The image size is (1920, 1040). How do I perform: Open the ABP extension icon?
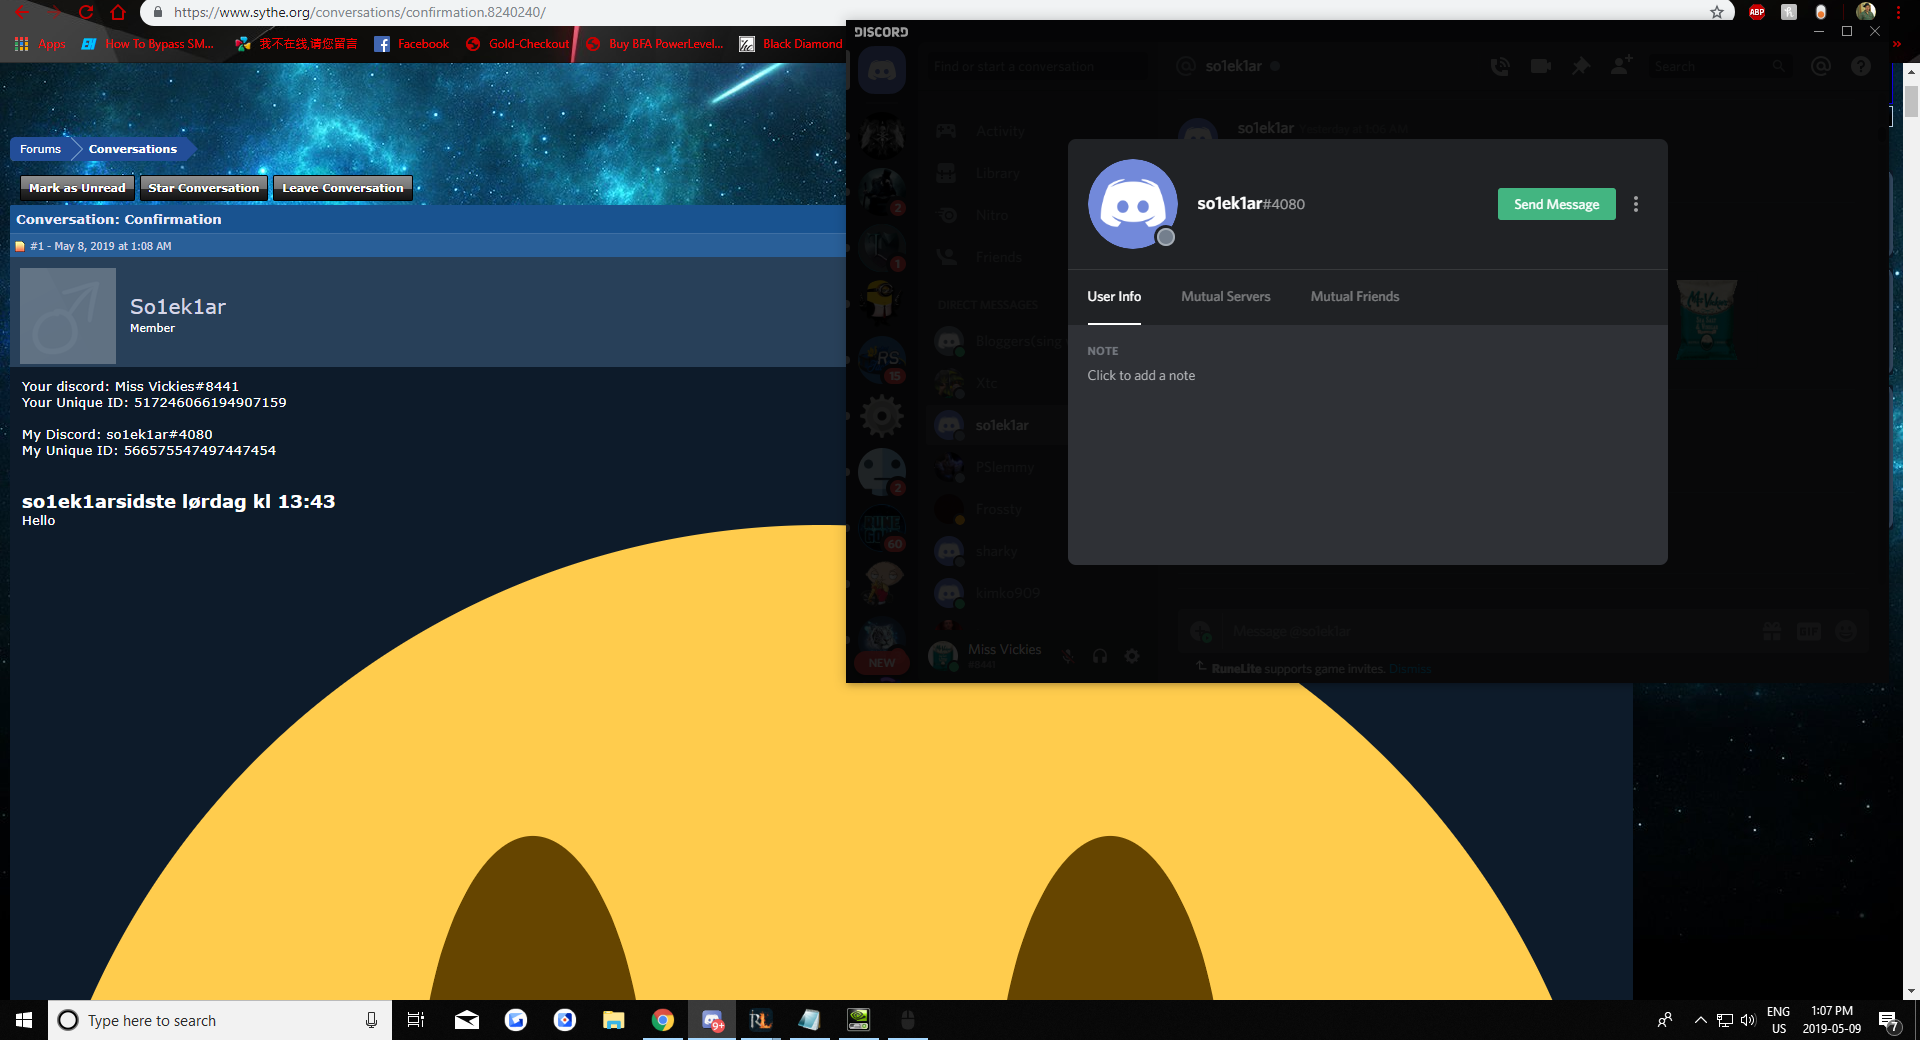point(1757,12)
